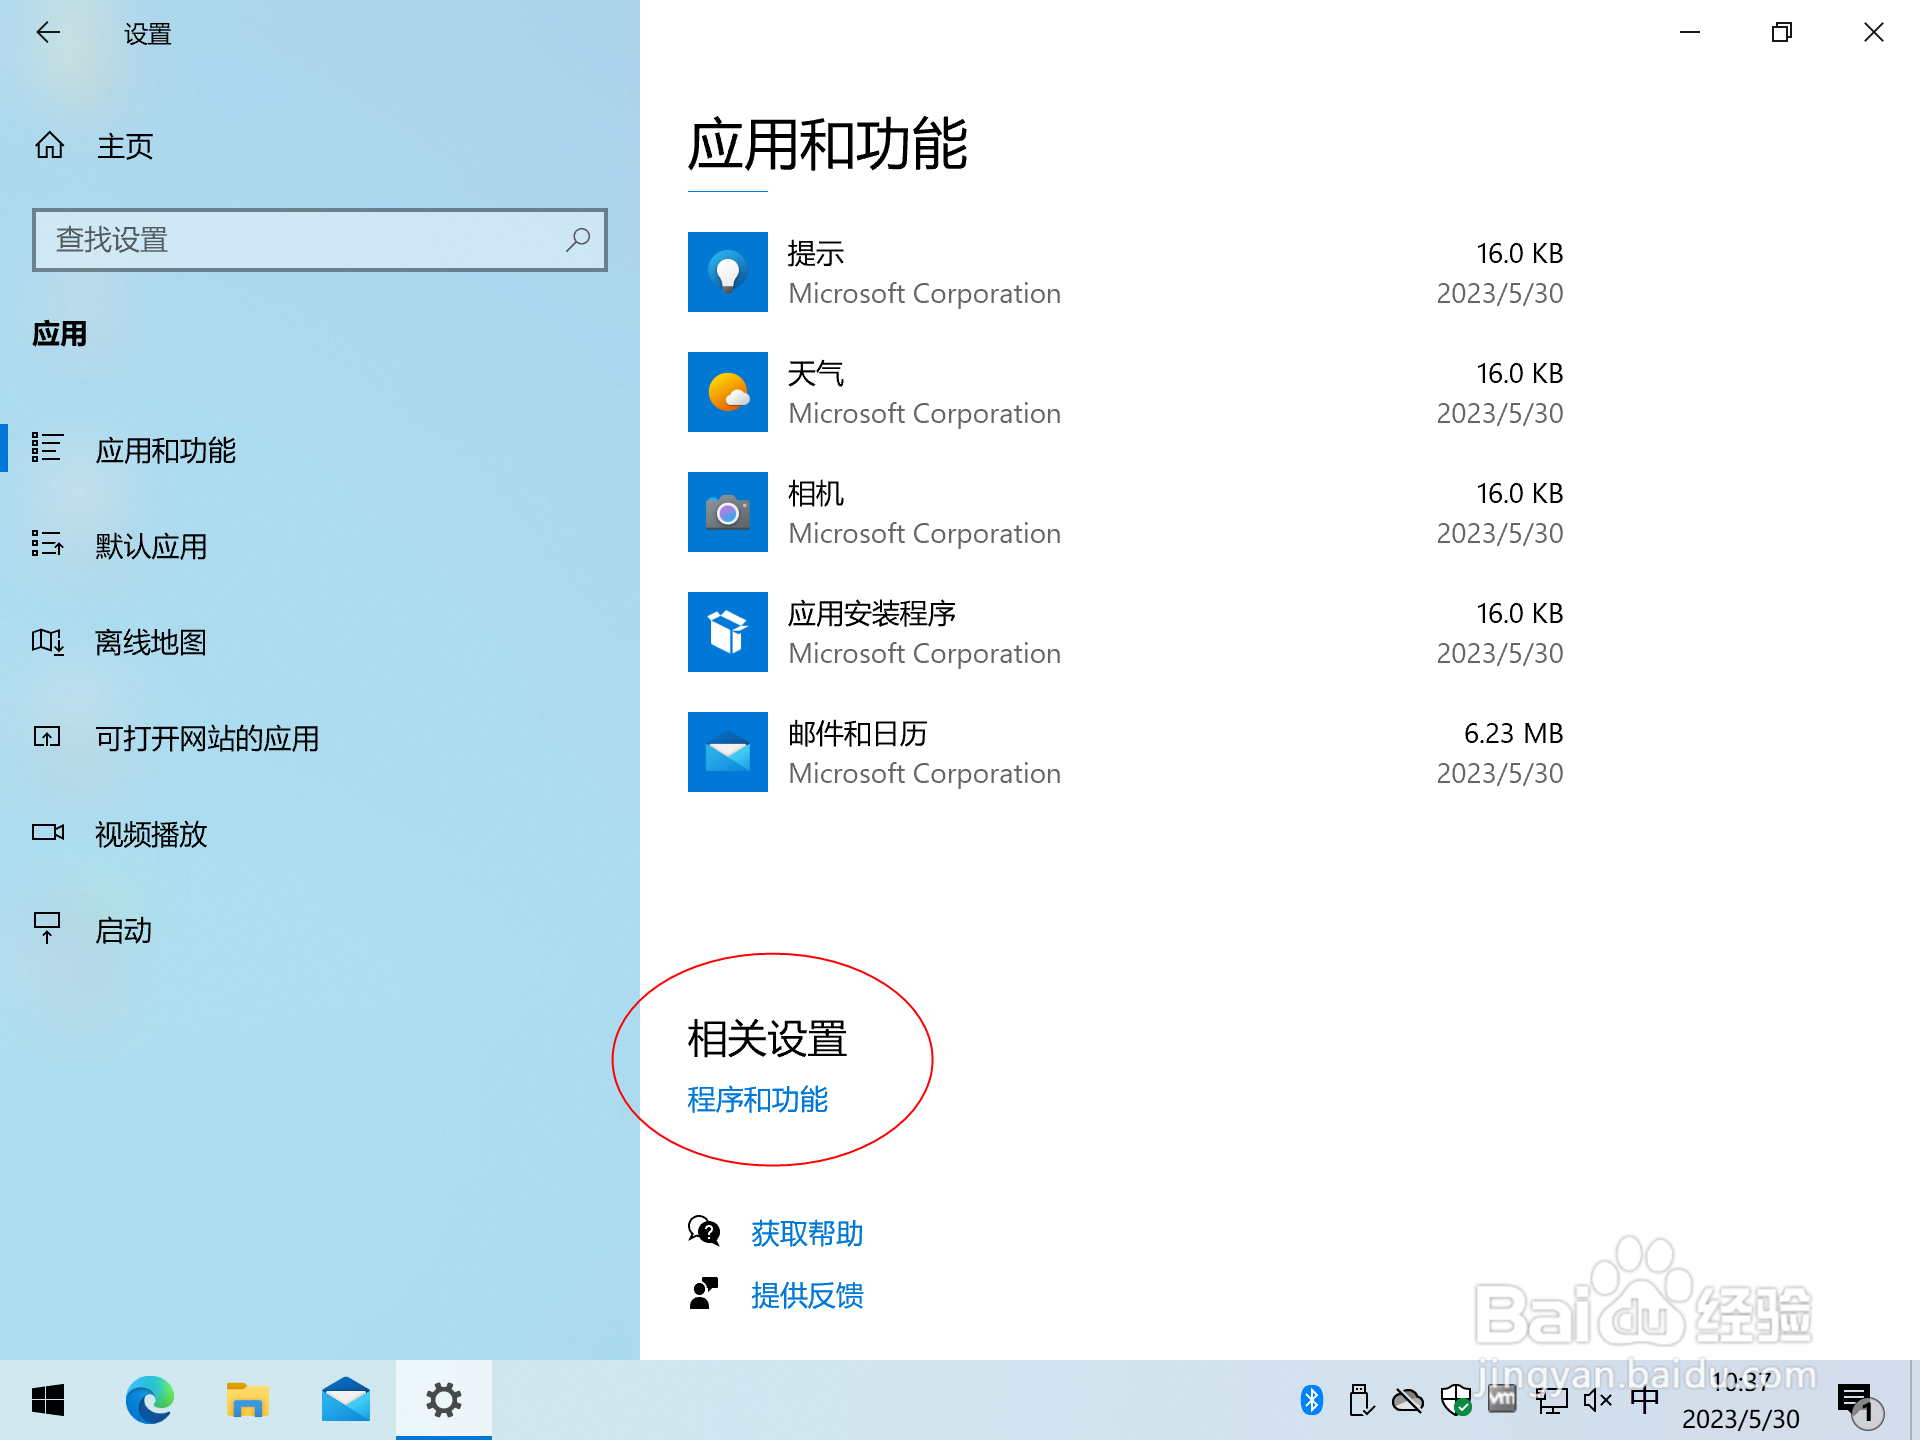The width and height of the screenshot is (1920, 1440).
Task: Switch the 中 input method indicator
Action: tap(1645, 1400)
